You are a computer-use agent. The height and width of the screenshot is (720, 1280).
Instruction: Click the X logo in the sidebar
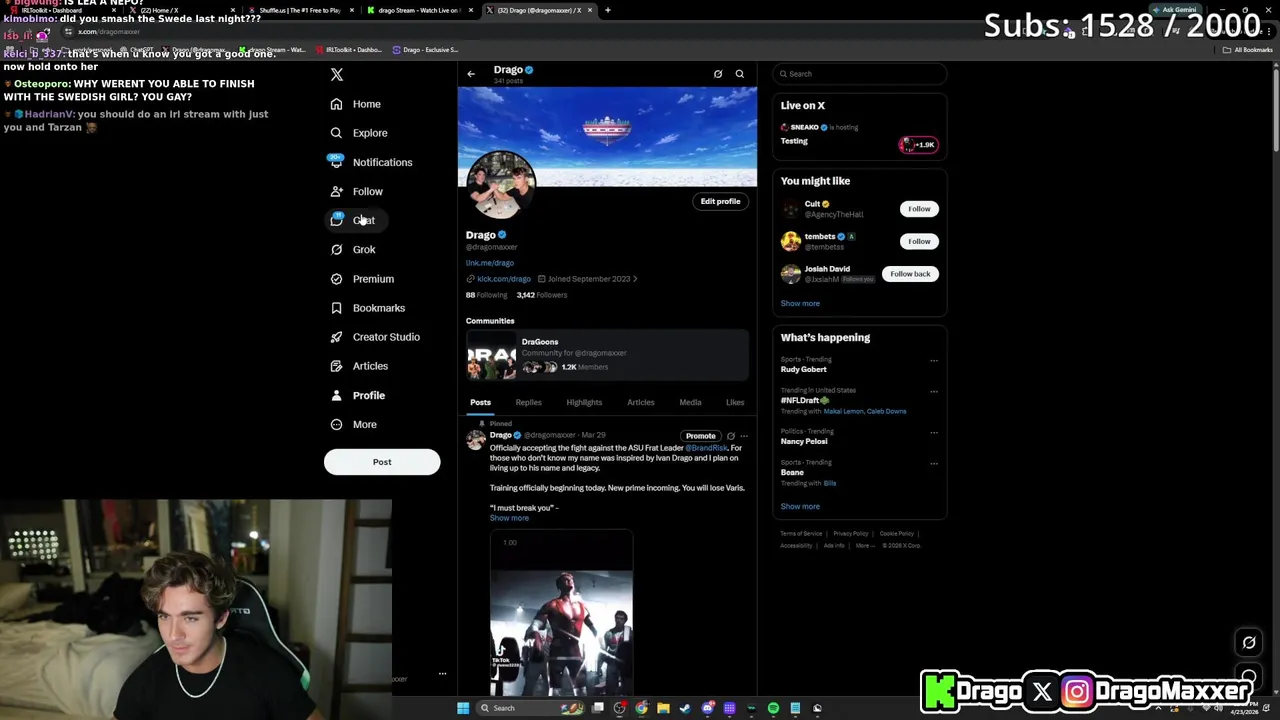(x=337, y=75)
